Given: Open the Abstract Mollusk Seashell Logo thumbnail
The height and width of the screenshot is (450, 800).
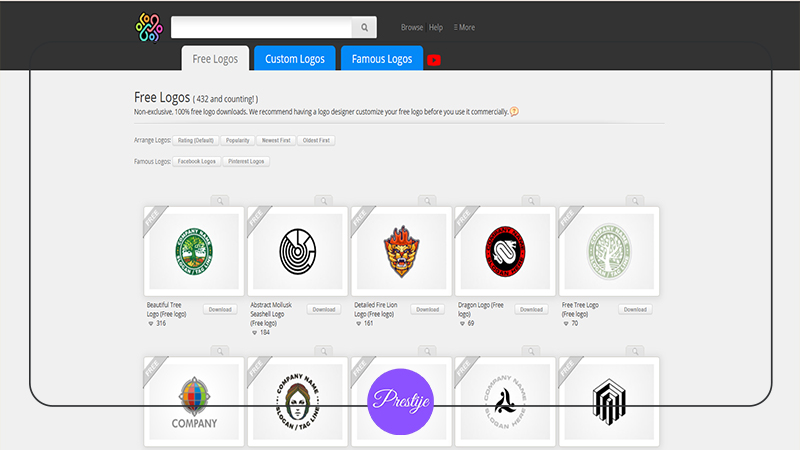Looking at the screenshot, I should 298,252.
